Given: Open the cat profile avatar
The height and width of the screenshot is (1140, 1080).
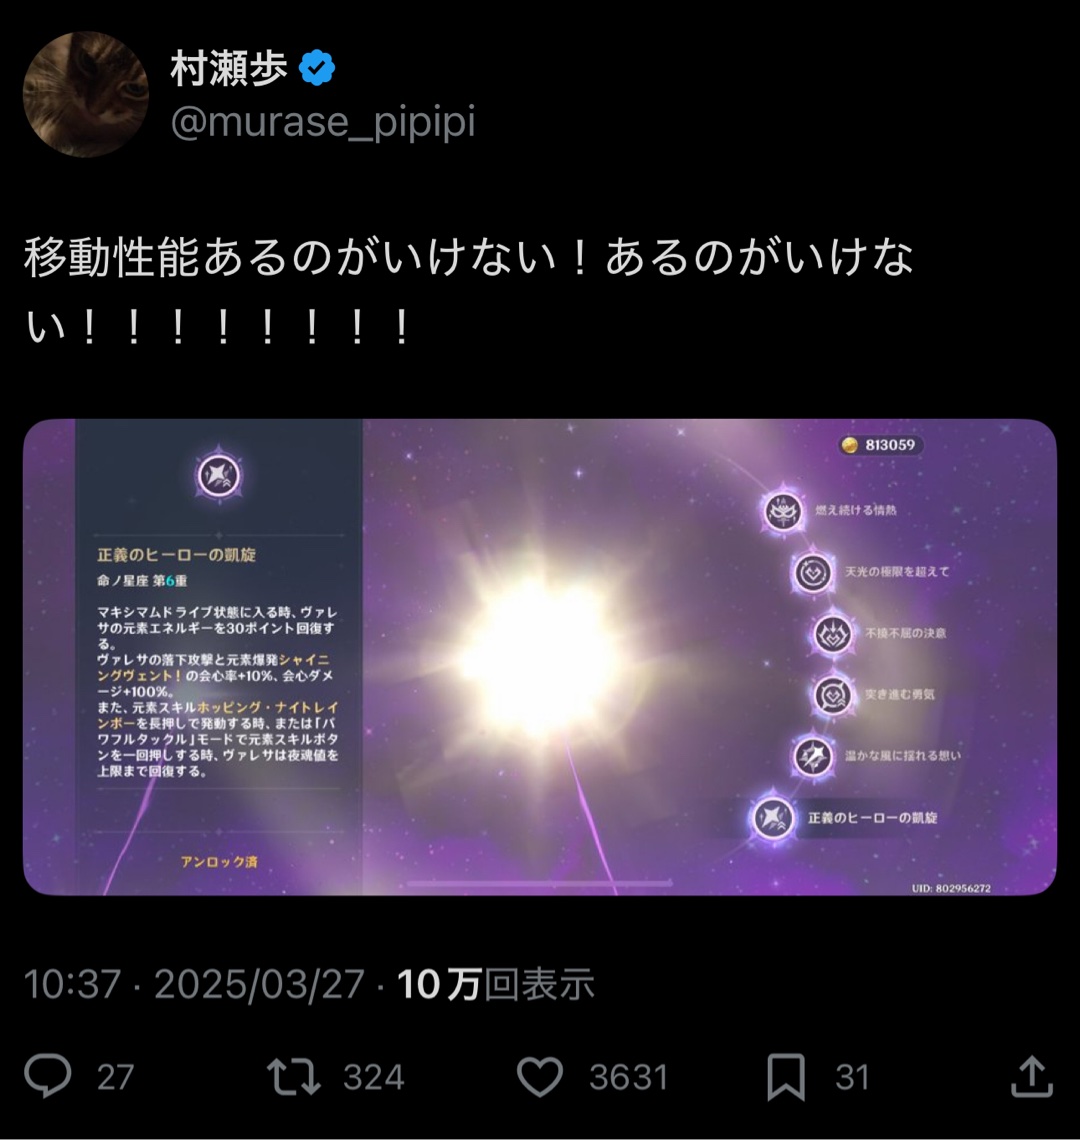Looking at the screenshot, I should point(86,94).
